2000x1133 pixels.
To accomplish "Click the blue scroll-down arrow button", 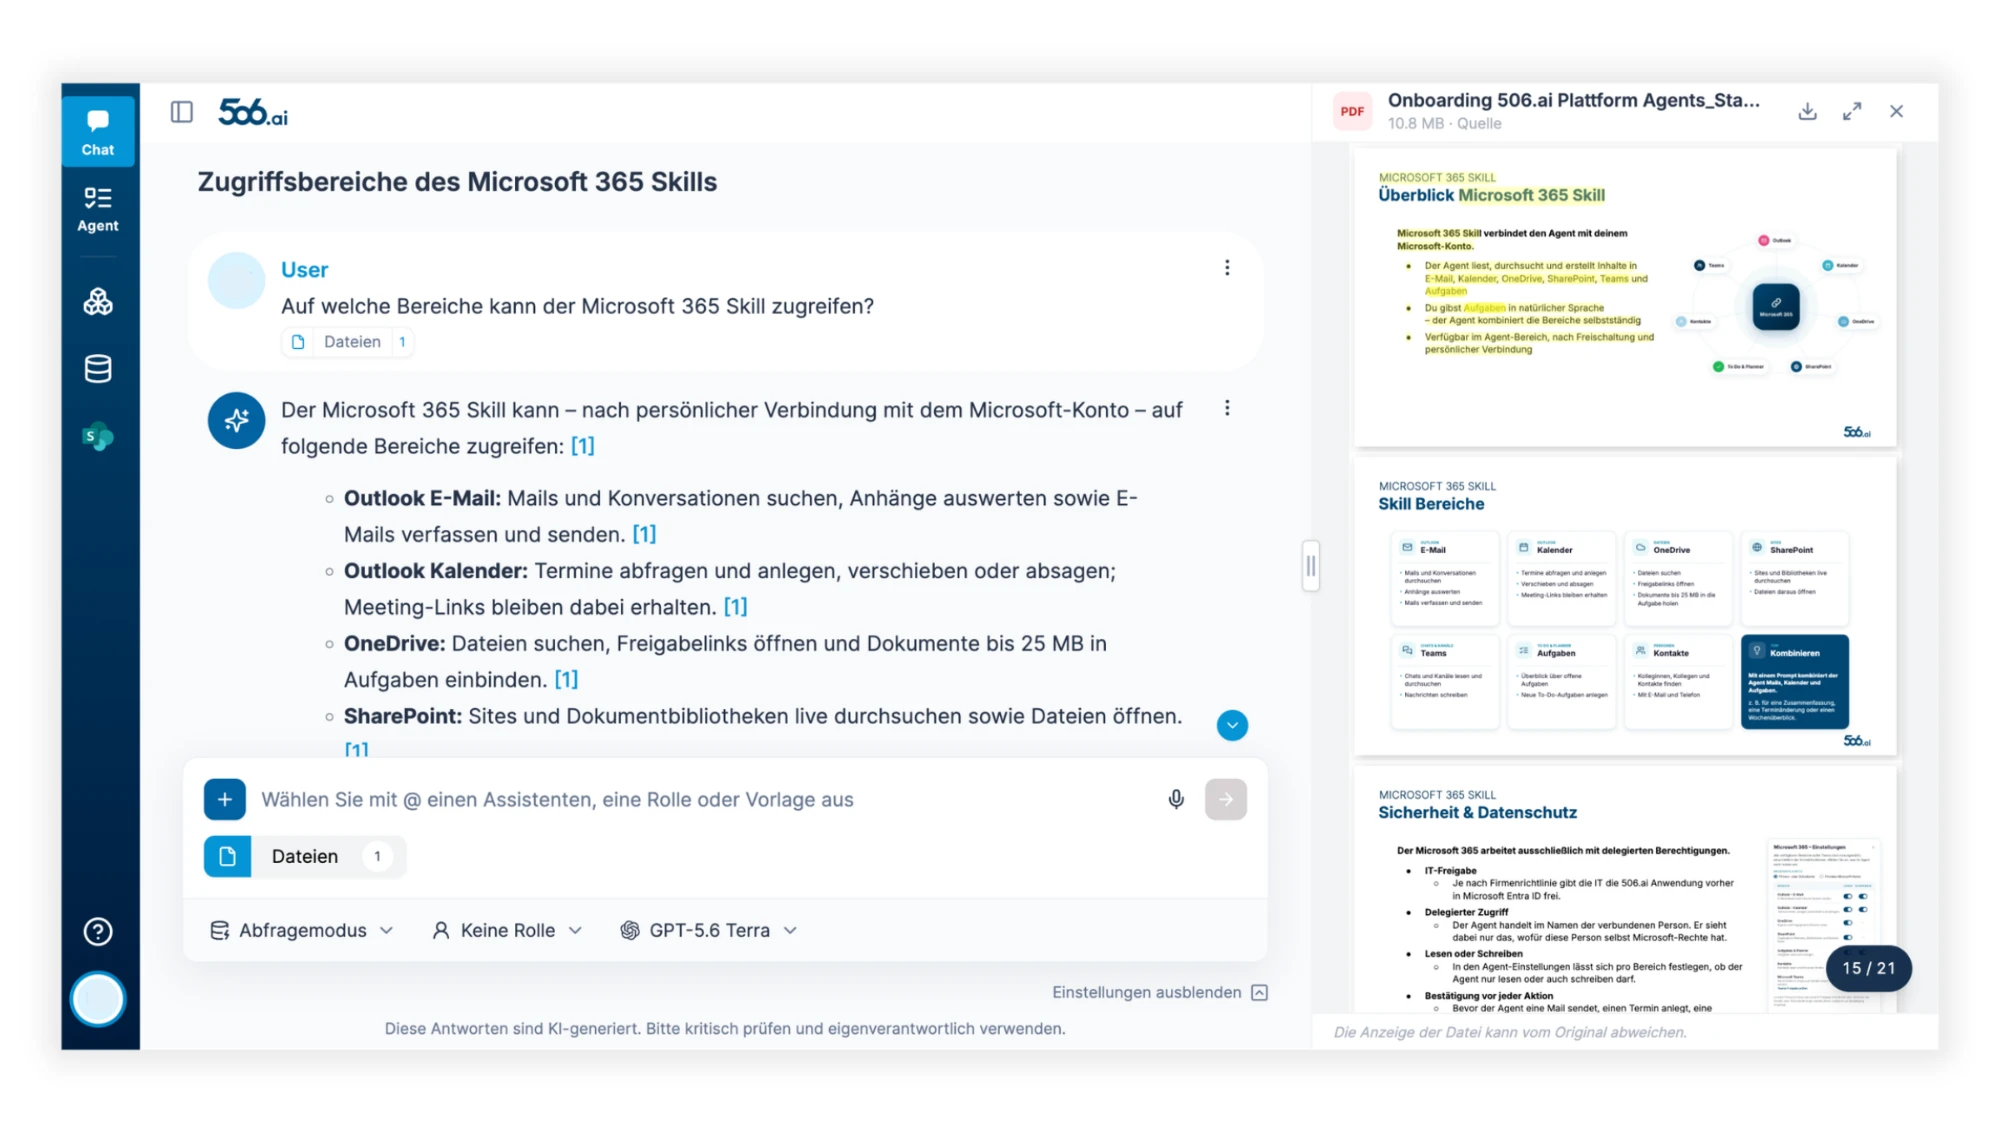I will (x=1232, y=725).
